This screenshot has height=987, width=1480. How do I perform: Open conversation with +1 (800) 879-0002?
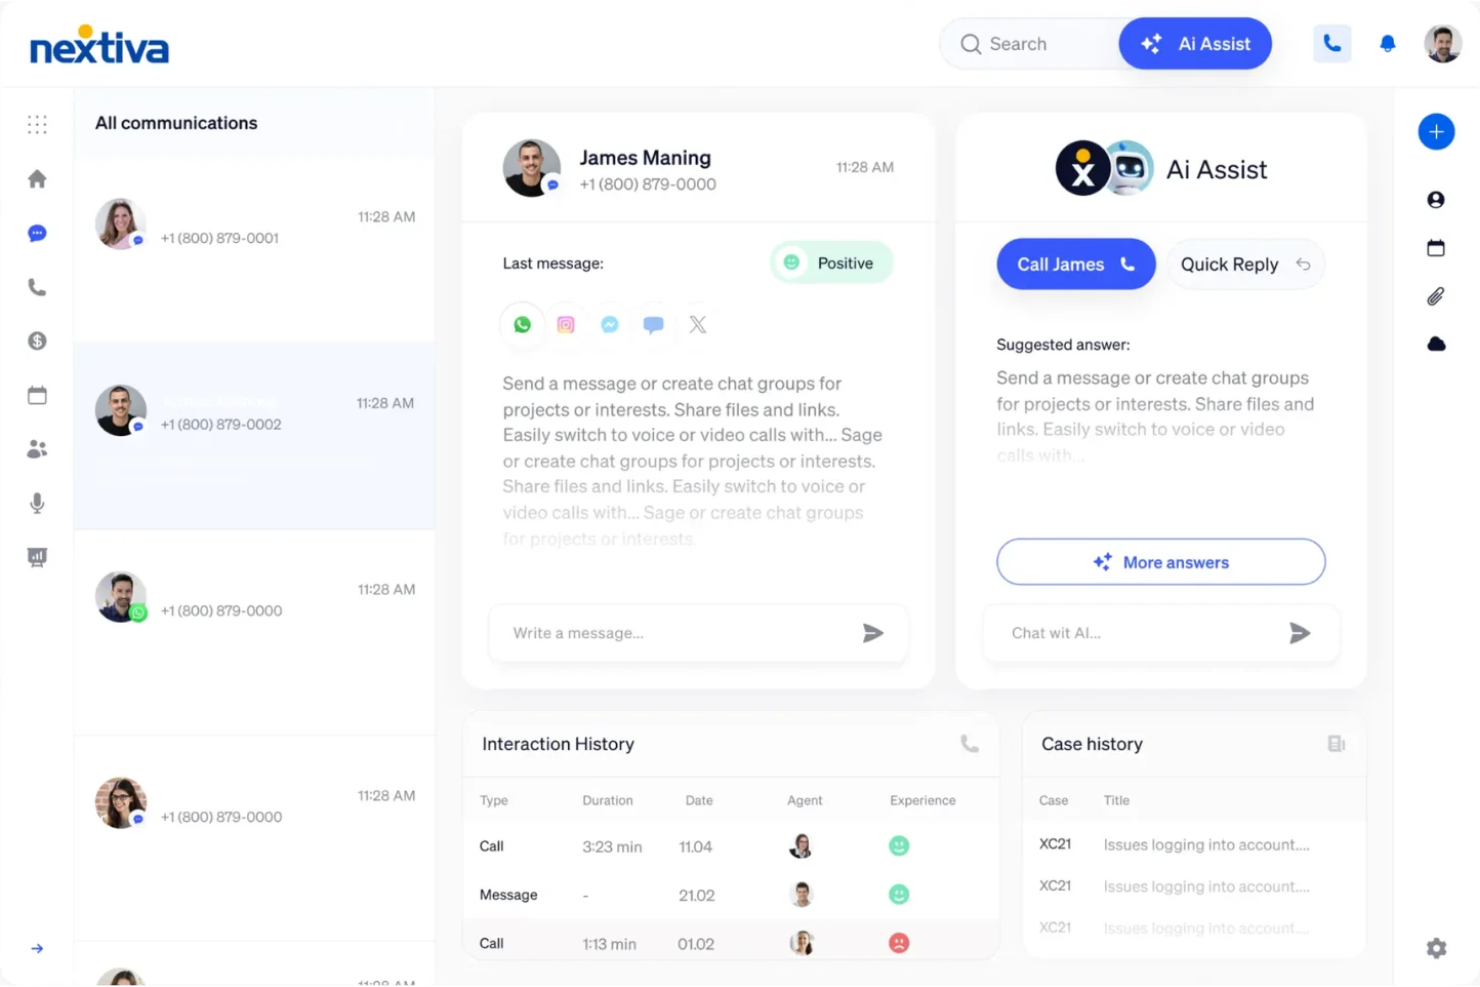click(254, 435)
